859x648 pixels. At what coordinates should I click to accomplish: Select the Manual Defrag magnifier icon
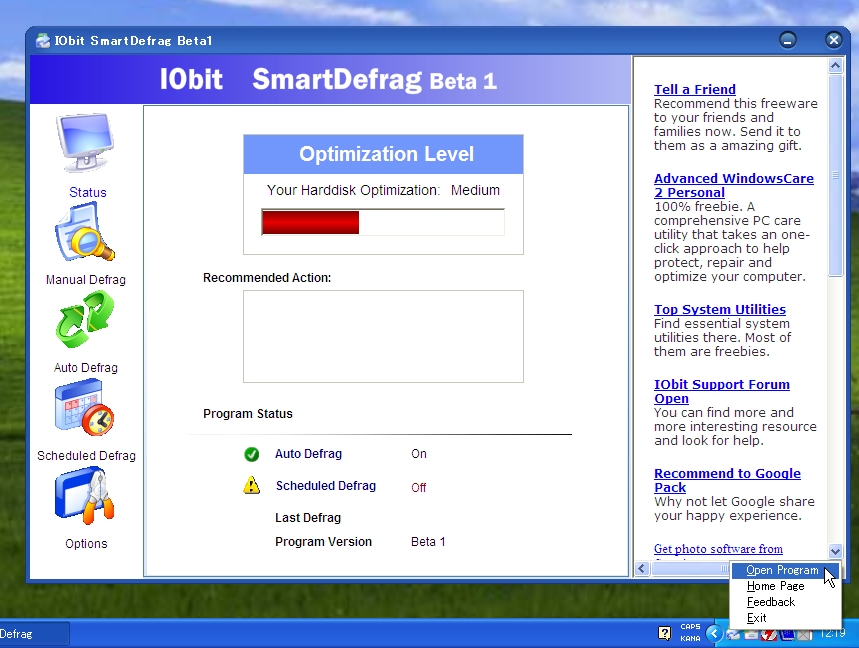[x=85, y=232]
